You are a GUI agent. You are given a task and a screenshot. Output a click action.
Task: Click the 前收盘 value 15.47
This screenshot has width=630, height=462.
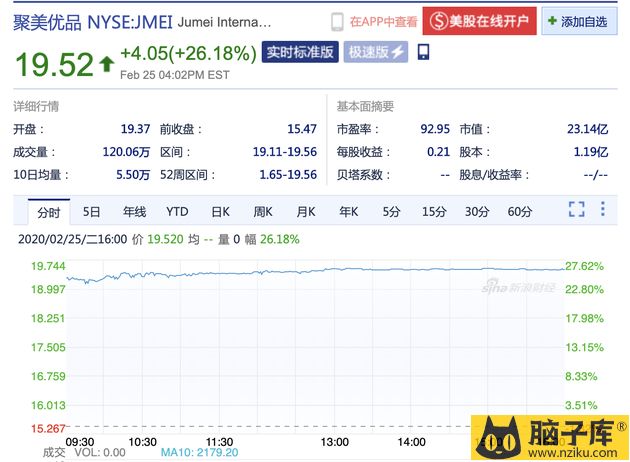coord(302,129)
